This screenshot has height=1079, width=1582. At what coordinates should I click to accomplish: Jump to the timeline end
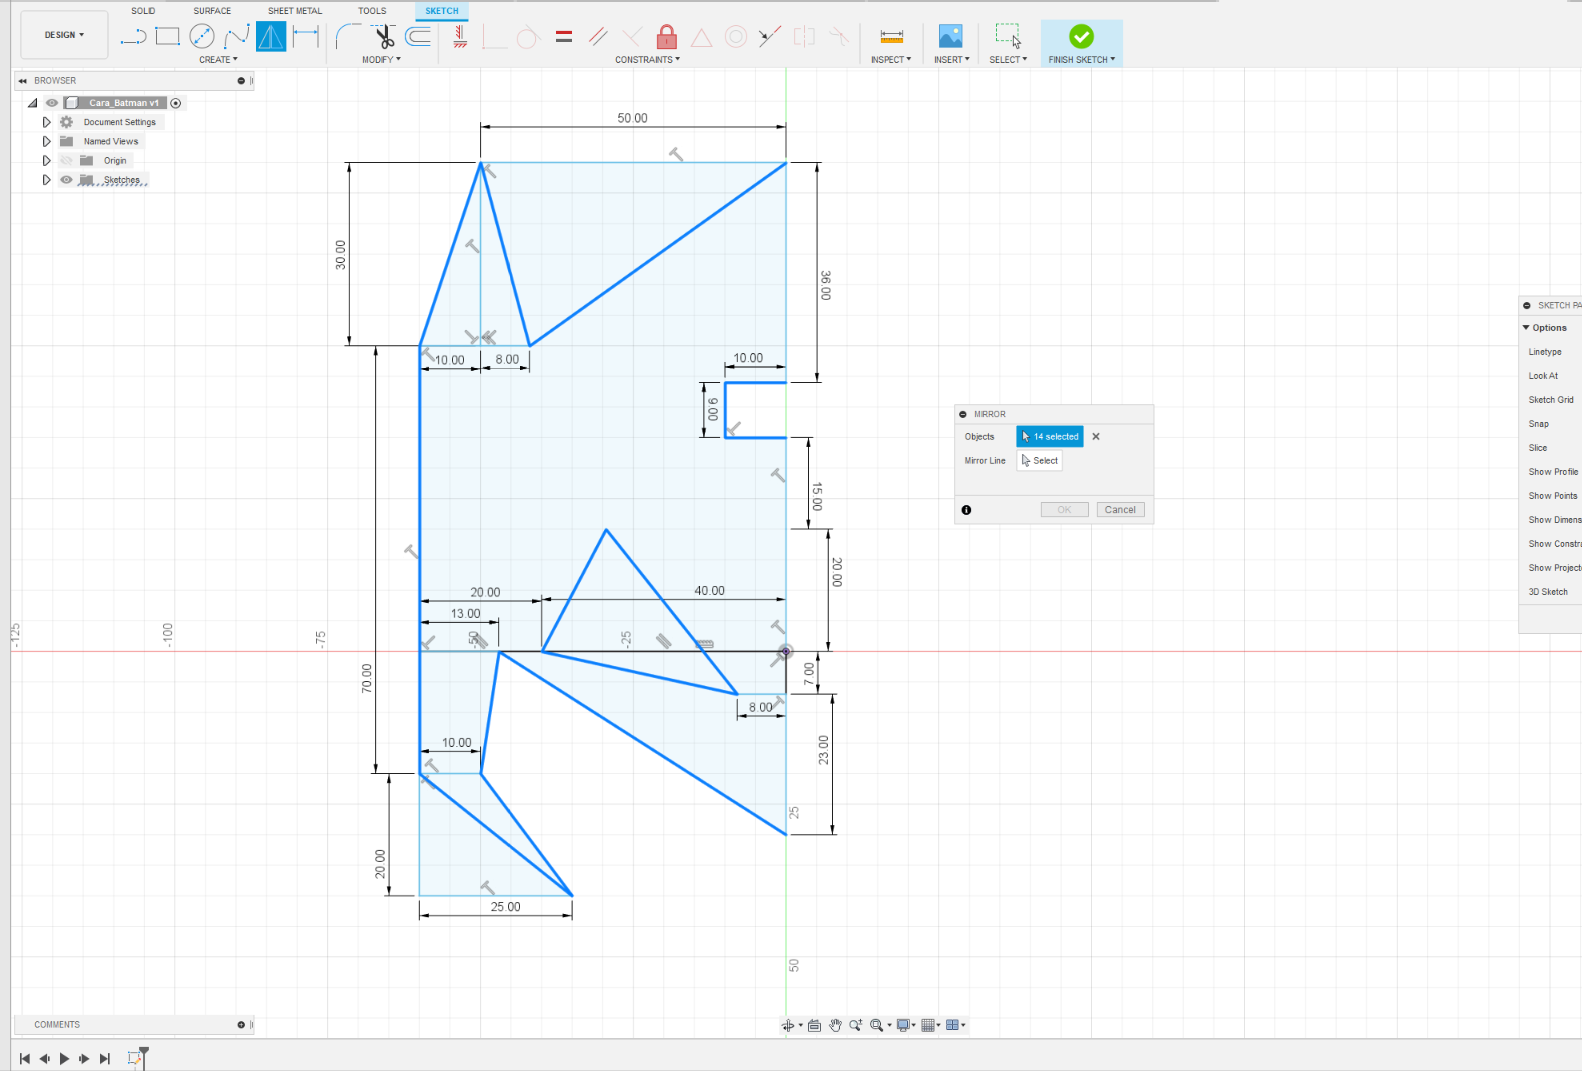(105, 1059)
